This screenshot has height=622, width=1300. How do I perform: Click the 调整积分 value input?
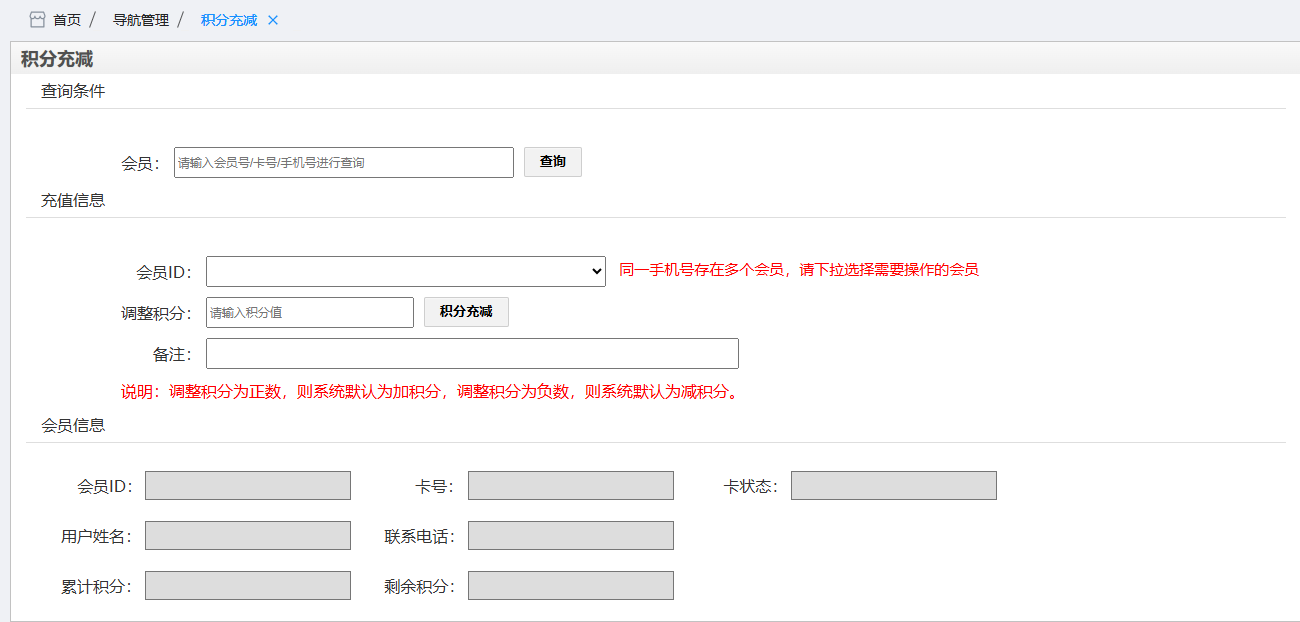tap(309, 312)
